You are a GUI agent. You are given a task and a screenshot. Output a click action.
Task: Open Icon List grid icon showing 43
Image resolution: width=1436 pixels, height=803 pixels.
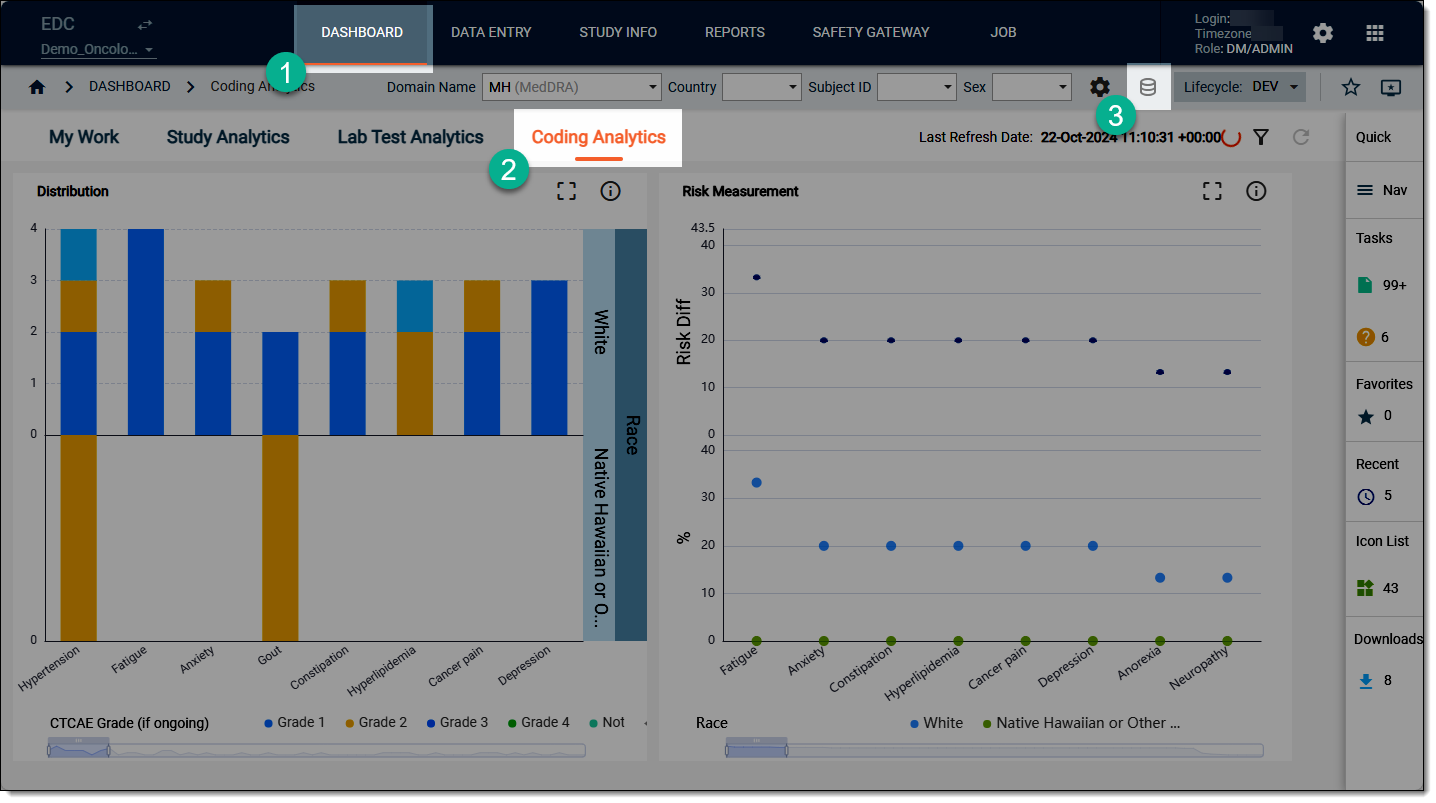[1365, 588]
